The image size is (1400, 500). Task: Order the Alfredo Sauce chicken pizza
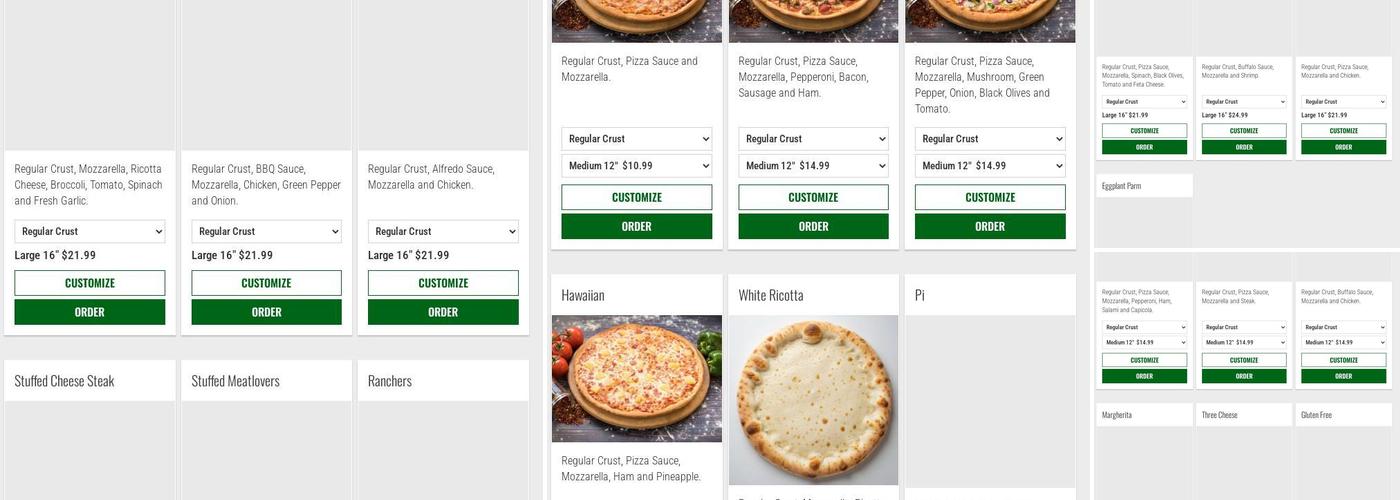[443, 312]
